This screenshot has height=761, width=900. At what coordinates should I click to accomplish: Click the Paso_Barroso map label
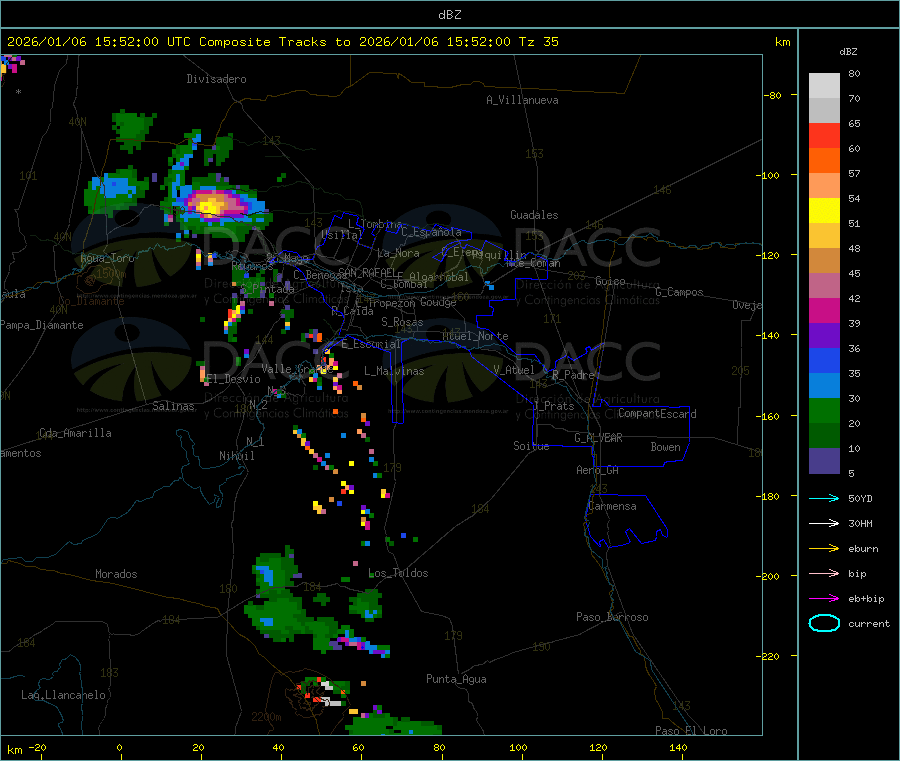[612, 617]
